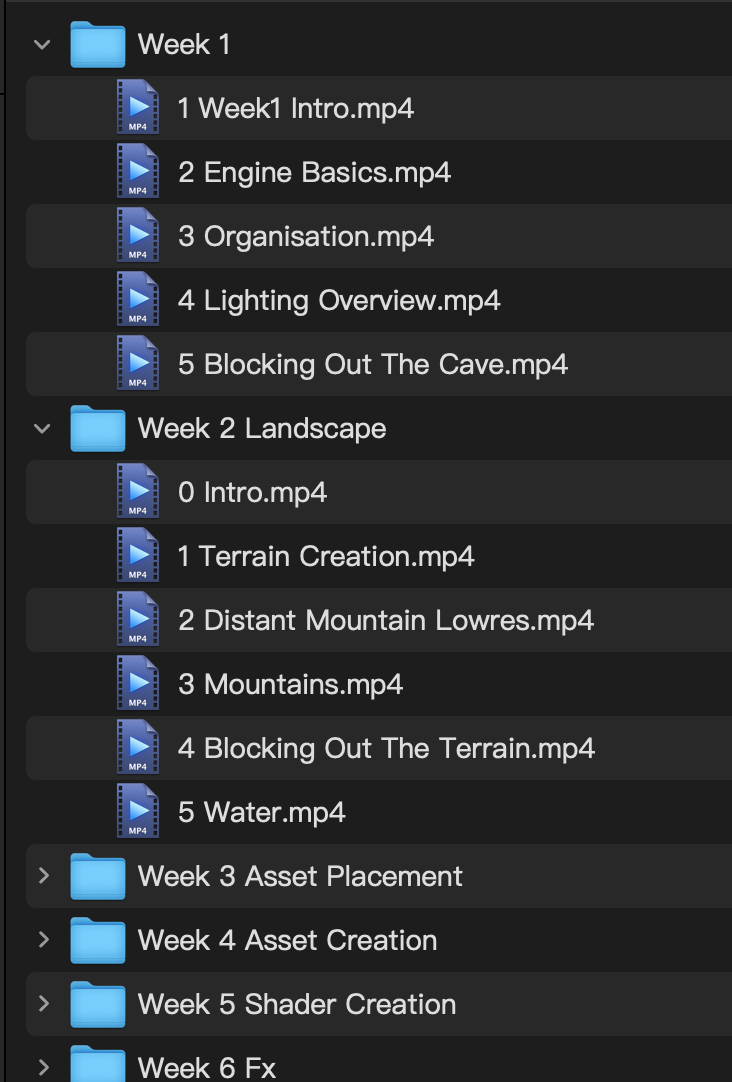This screenshot has width=732, height=1082.
Task: Select 4 Blocking Out The Terrain.mp4
Action: click(x=386, y=748)
